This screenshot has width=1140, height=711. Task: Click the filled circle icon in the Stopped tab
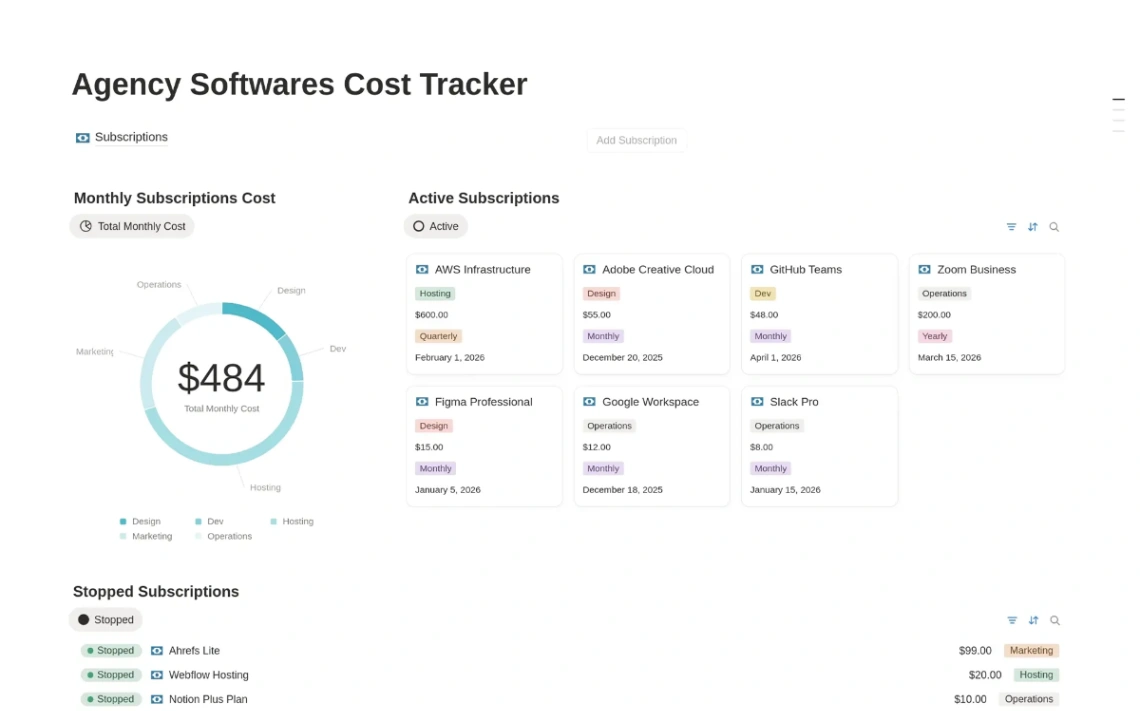click(84, 620)
